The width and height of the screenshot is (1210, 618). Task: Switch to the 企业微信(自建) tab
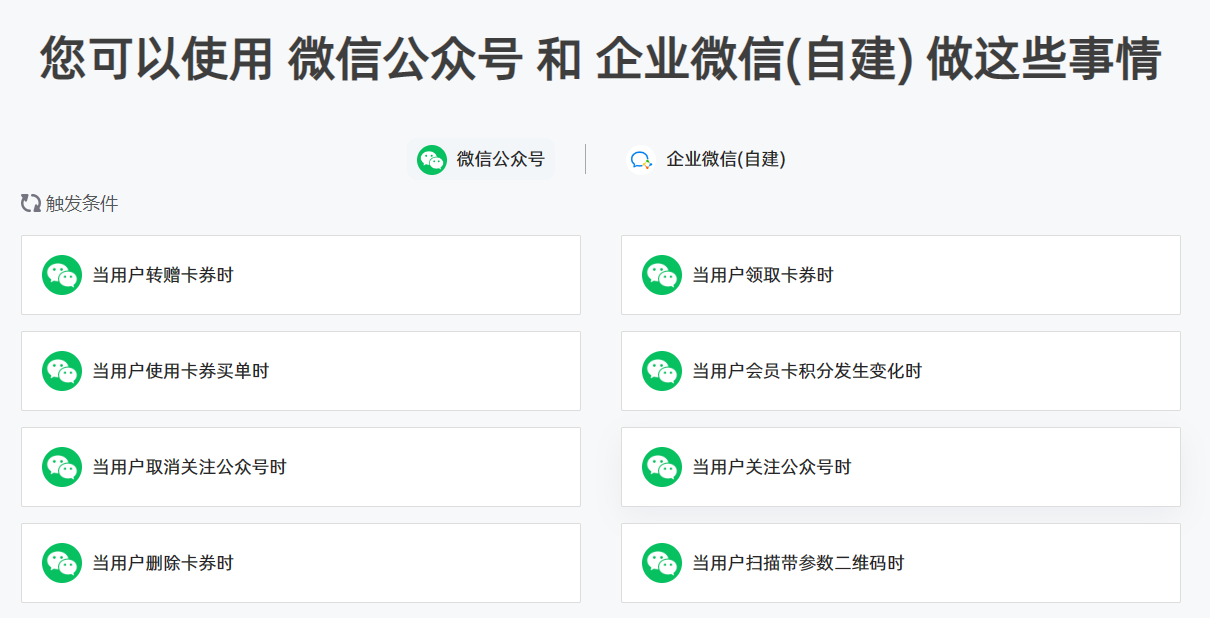(x=707, y=159)
